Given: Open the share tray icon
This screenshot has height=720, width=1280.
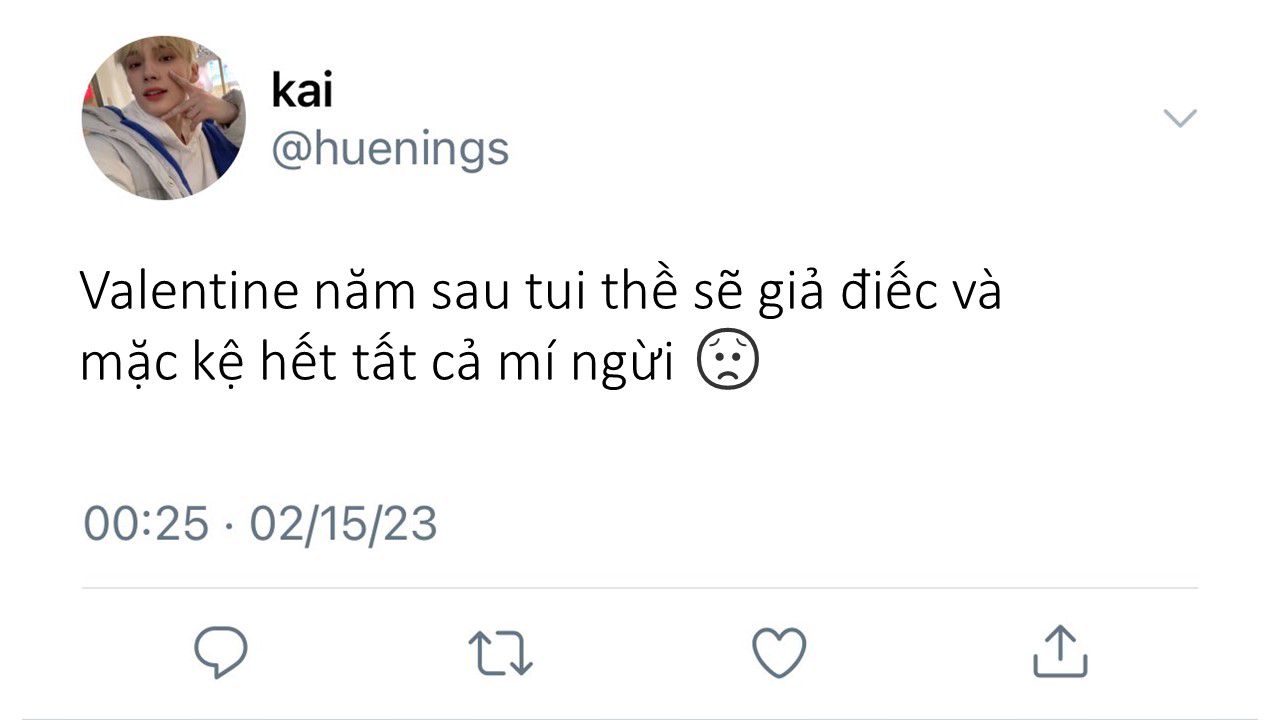Looking at the screenshot, I should point(1059,651).
